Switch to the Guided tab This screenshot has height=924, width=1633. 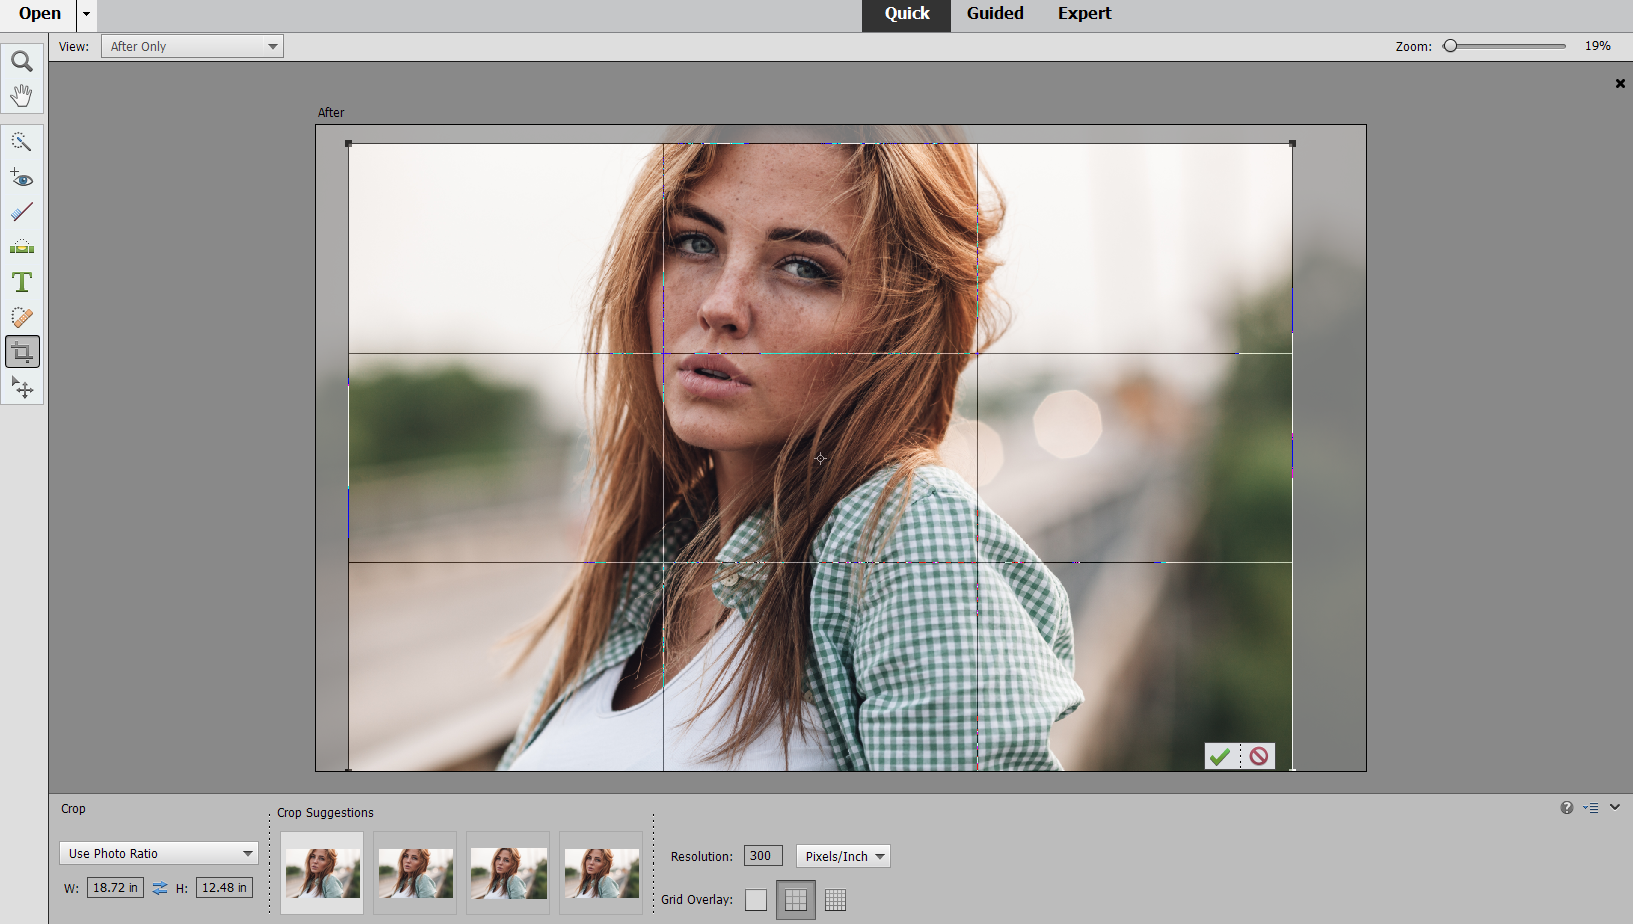coord(994,14)
